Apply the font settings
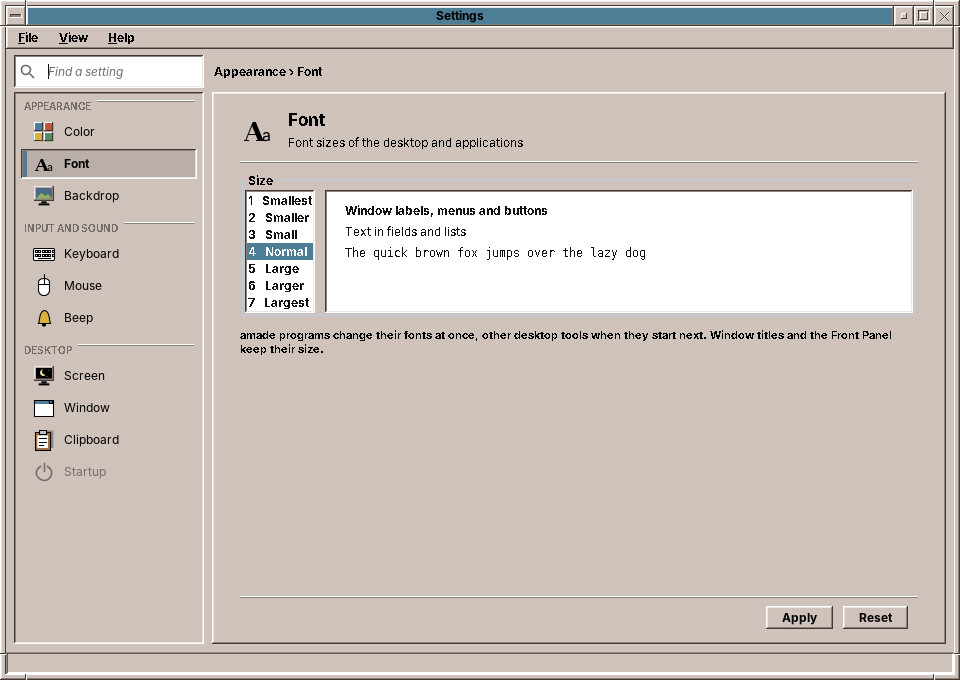 799,618
